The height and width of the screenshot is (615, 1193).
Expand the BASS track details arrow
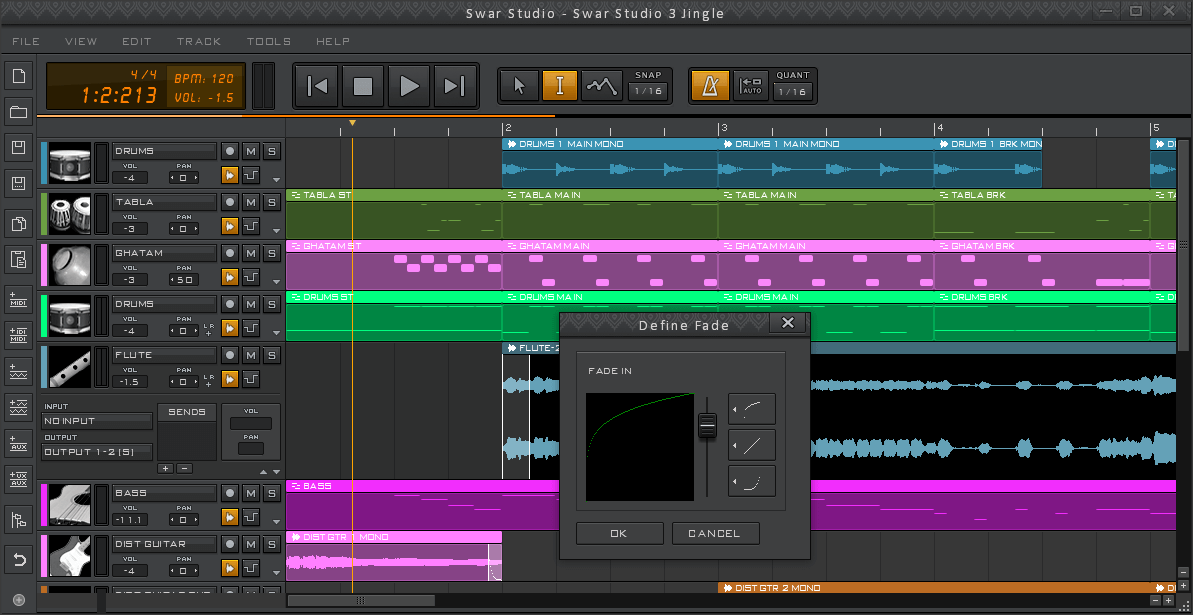276,522
